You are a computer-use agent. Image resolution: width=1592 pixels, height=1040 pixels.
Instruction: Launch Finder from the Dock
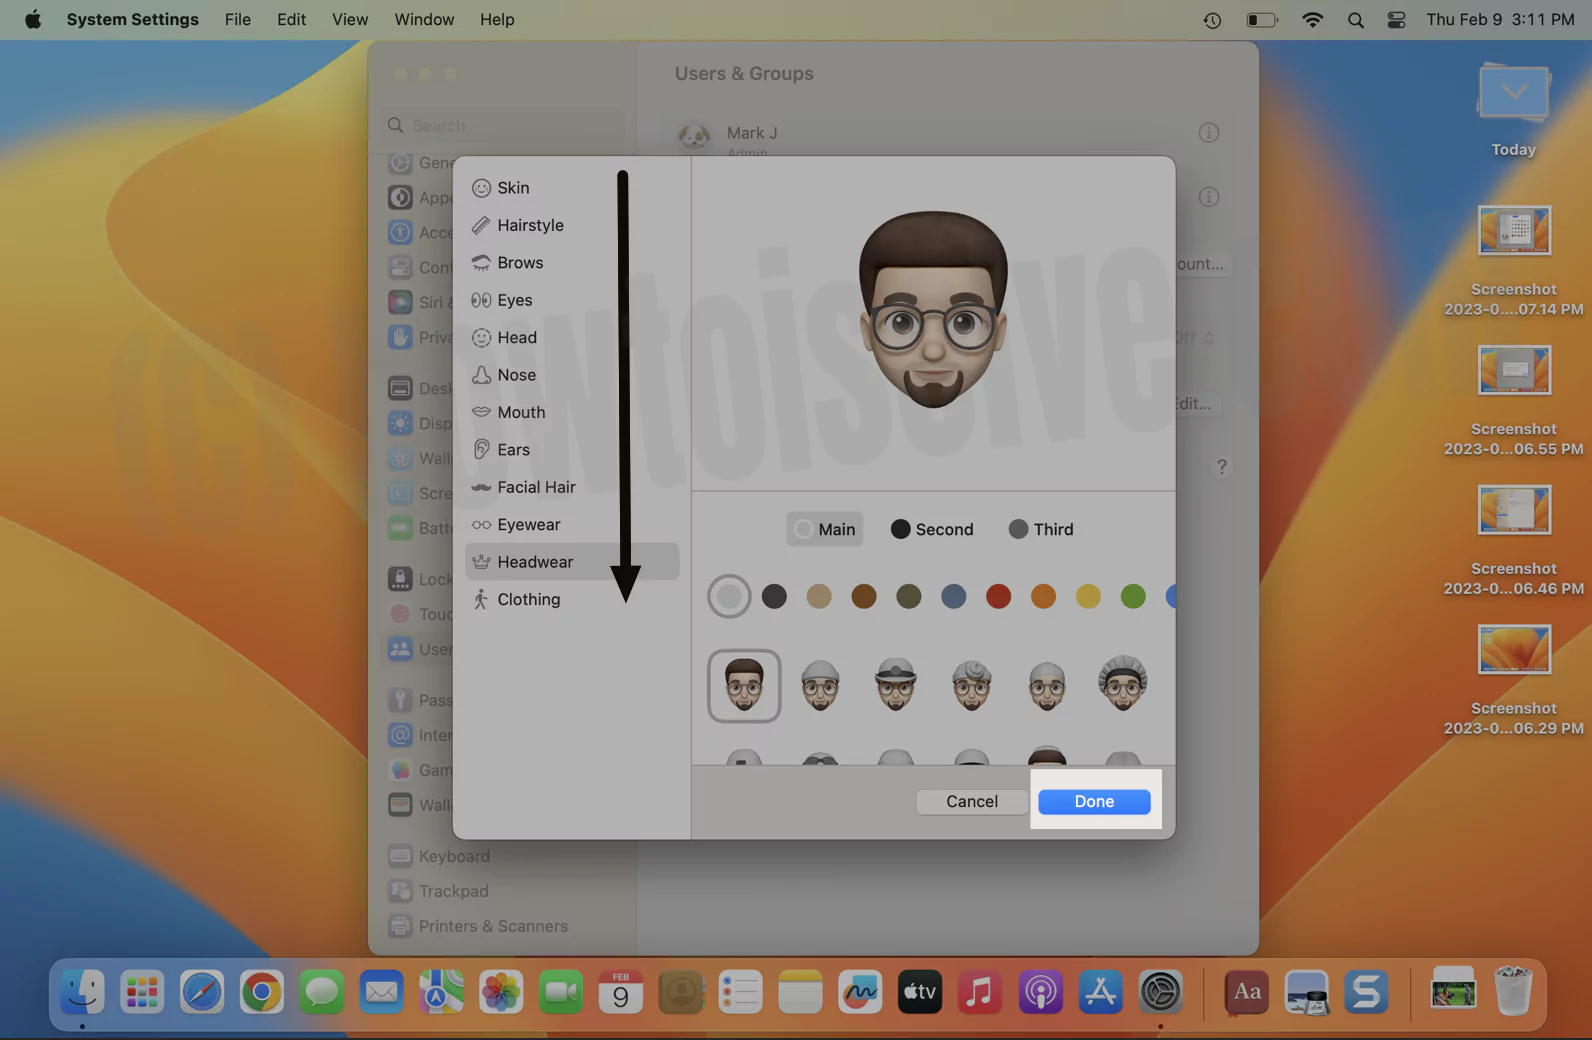click(x=82, y=993)
